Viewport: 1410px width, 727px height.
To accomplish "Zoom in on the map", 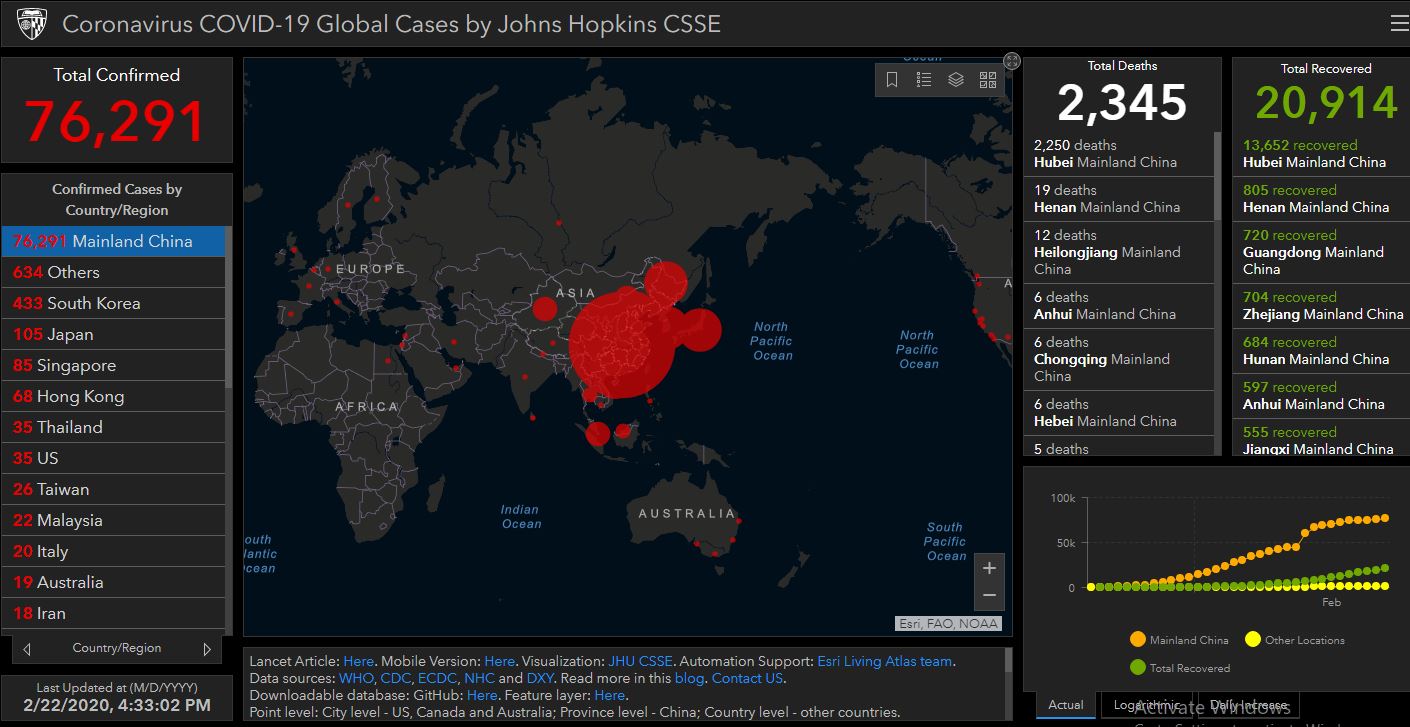I will tap(989, 568).
